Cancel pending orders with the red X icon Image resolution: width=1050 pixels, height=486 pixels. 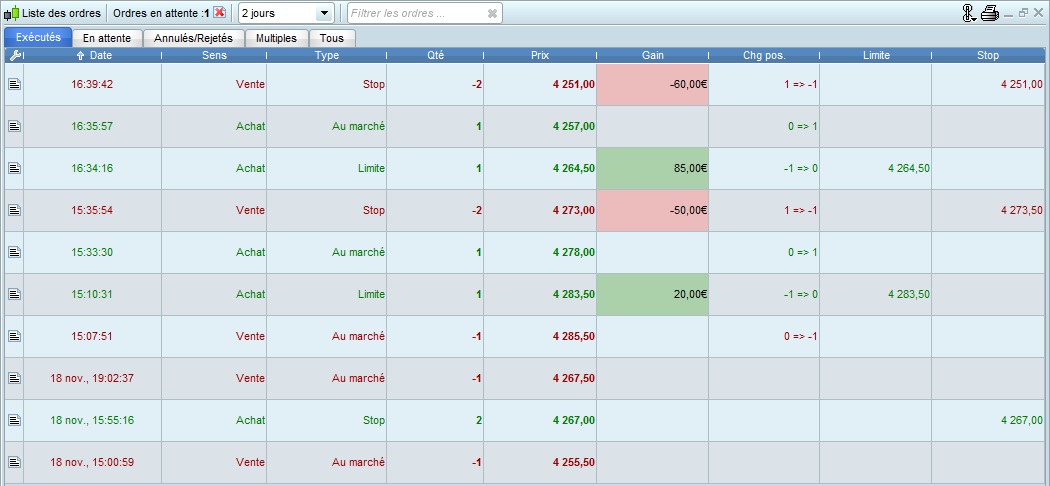tap(219, 13)
